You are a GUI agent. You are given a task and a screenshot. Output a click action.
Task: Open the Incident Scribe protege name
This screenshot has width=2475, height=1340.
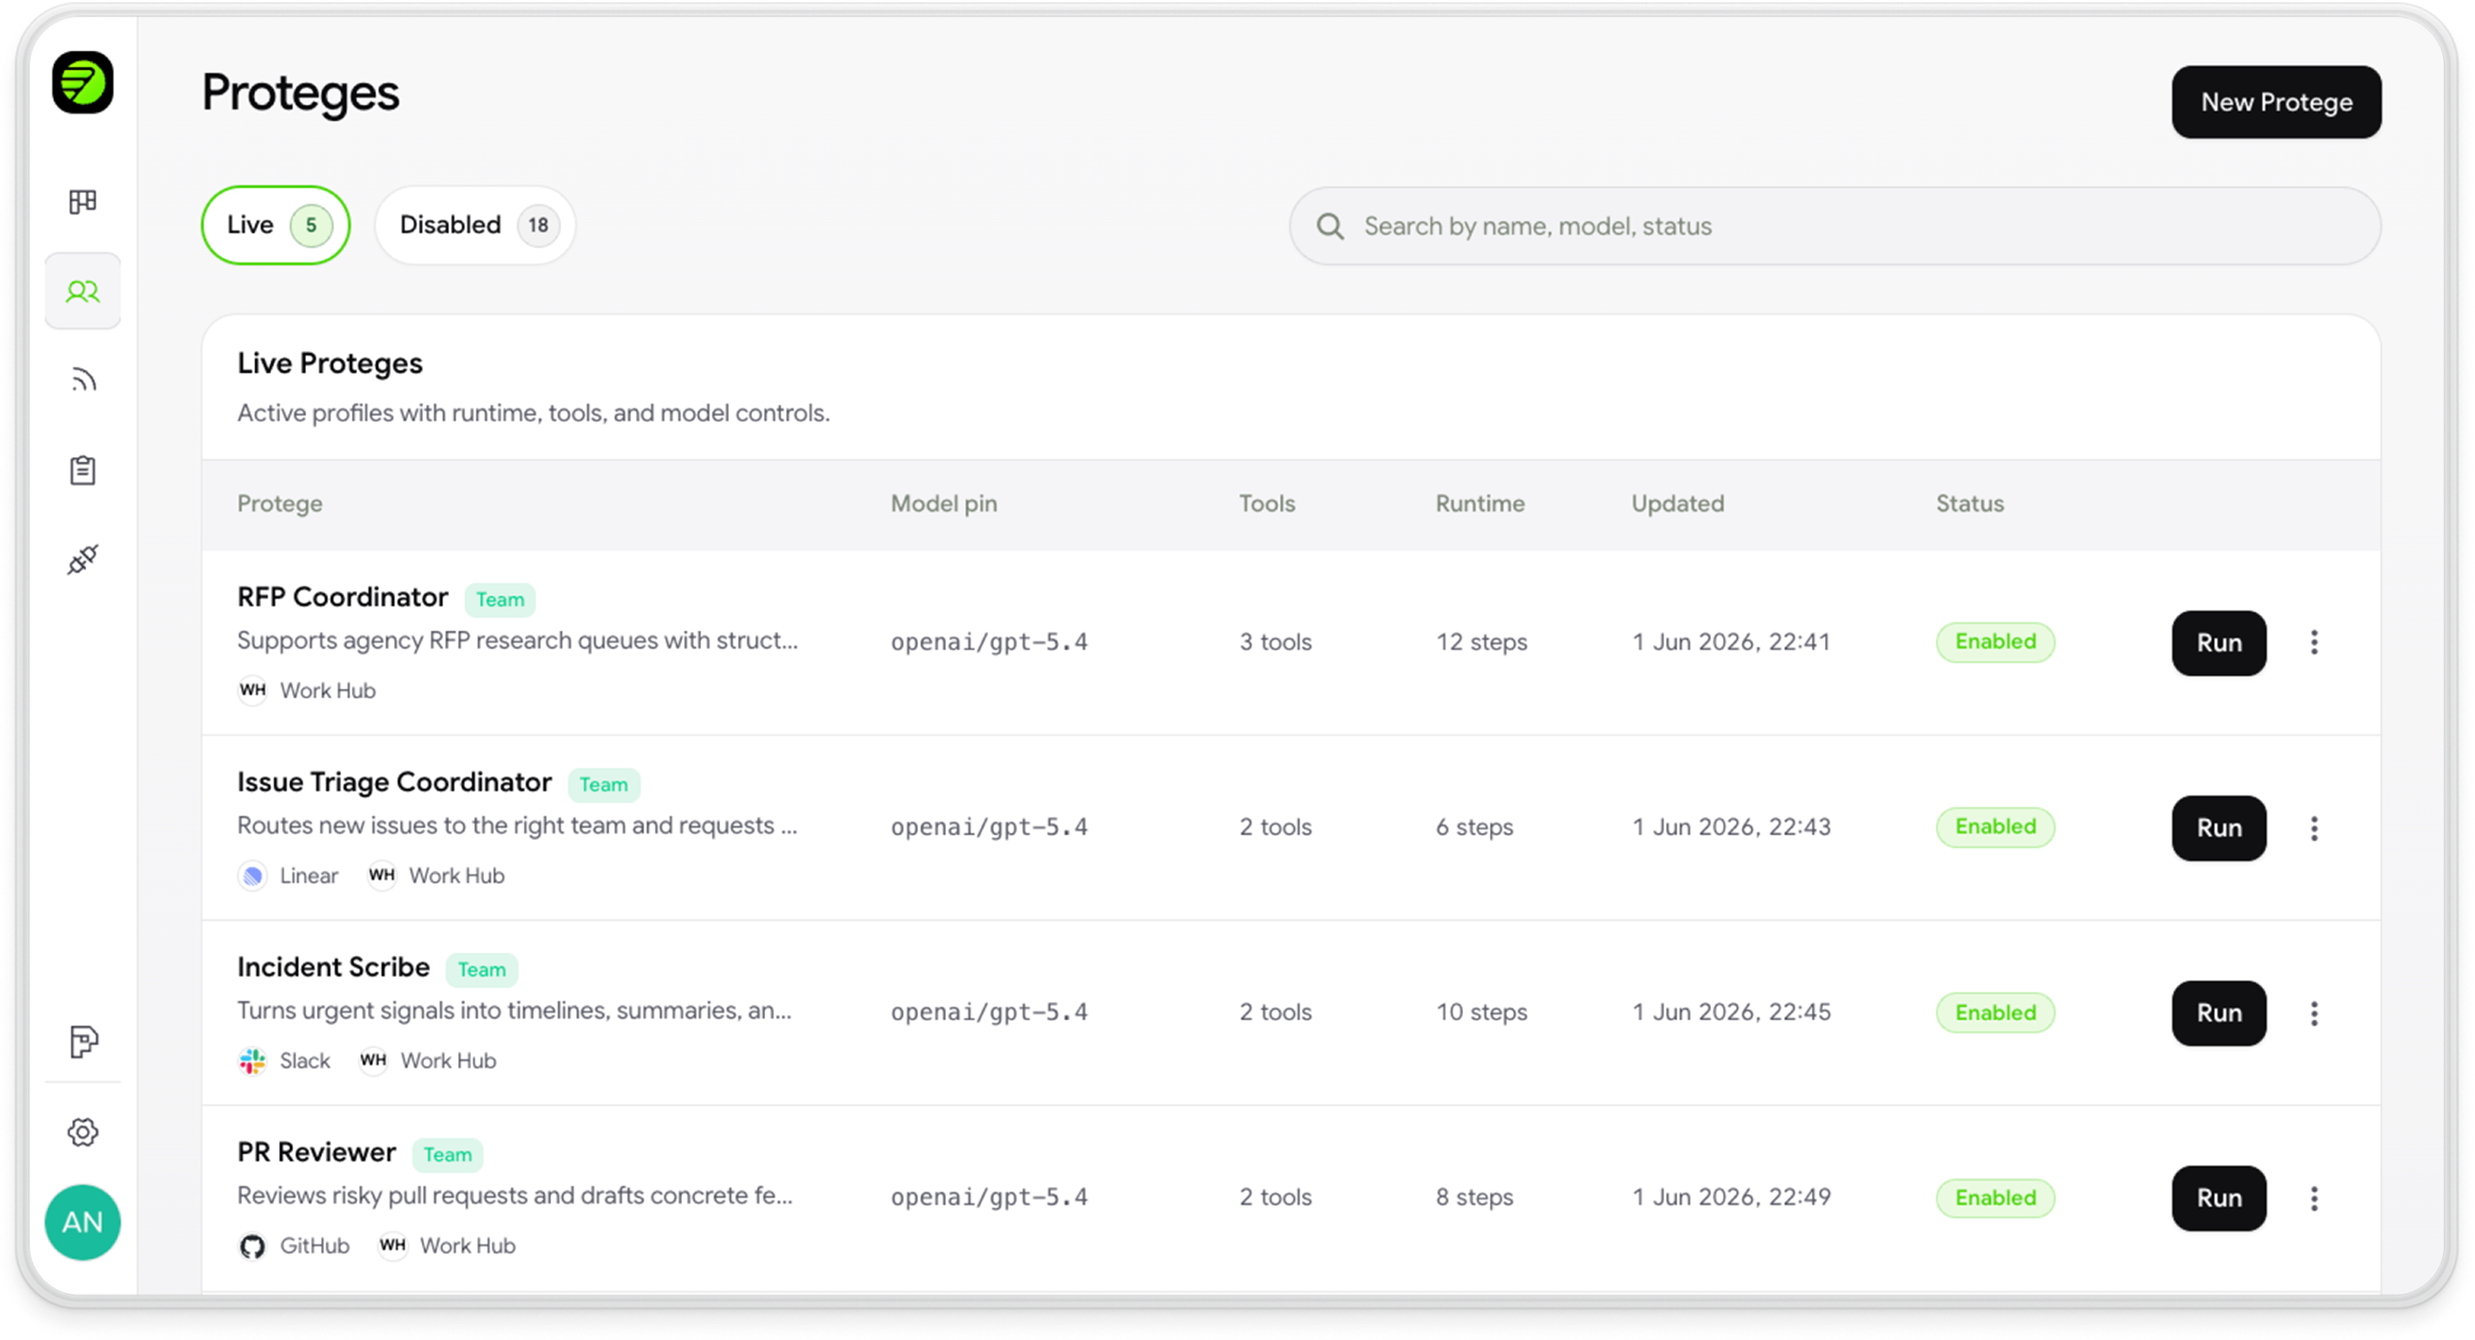click(x=333, y=967)
